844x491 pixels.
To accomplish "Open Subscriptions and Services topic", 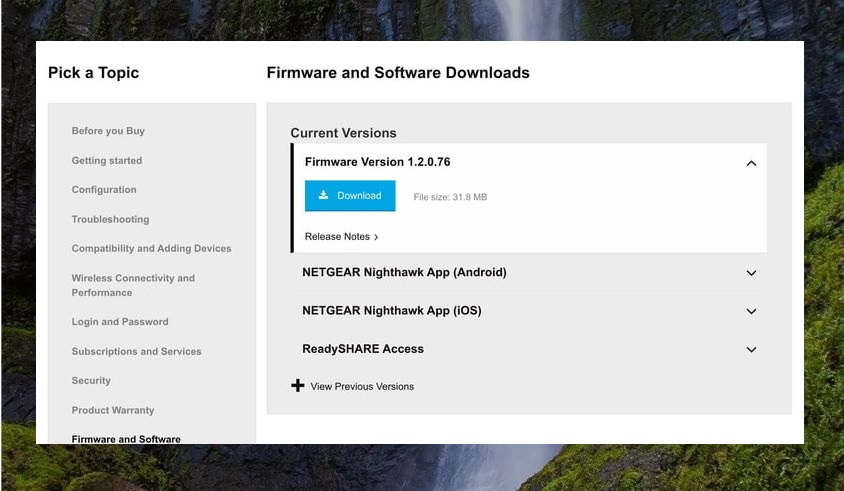I will point(136,351).
